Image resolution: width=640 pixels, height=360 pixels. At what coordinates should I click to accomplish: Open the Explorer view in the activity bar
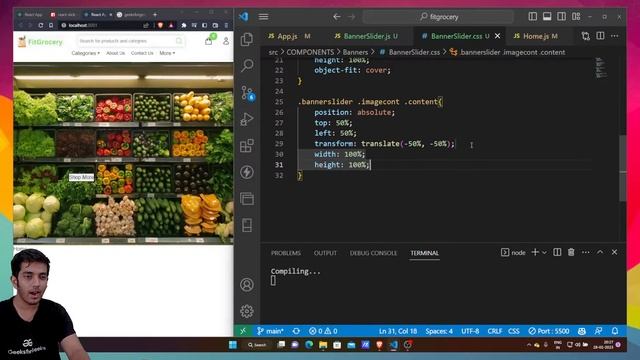(247, 40)
